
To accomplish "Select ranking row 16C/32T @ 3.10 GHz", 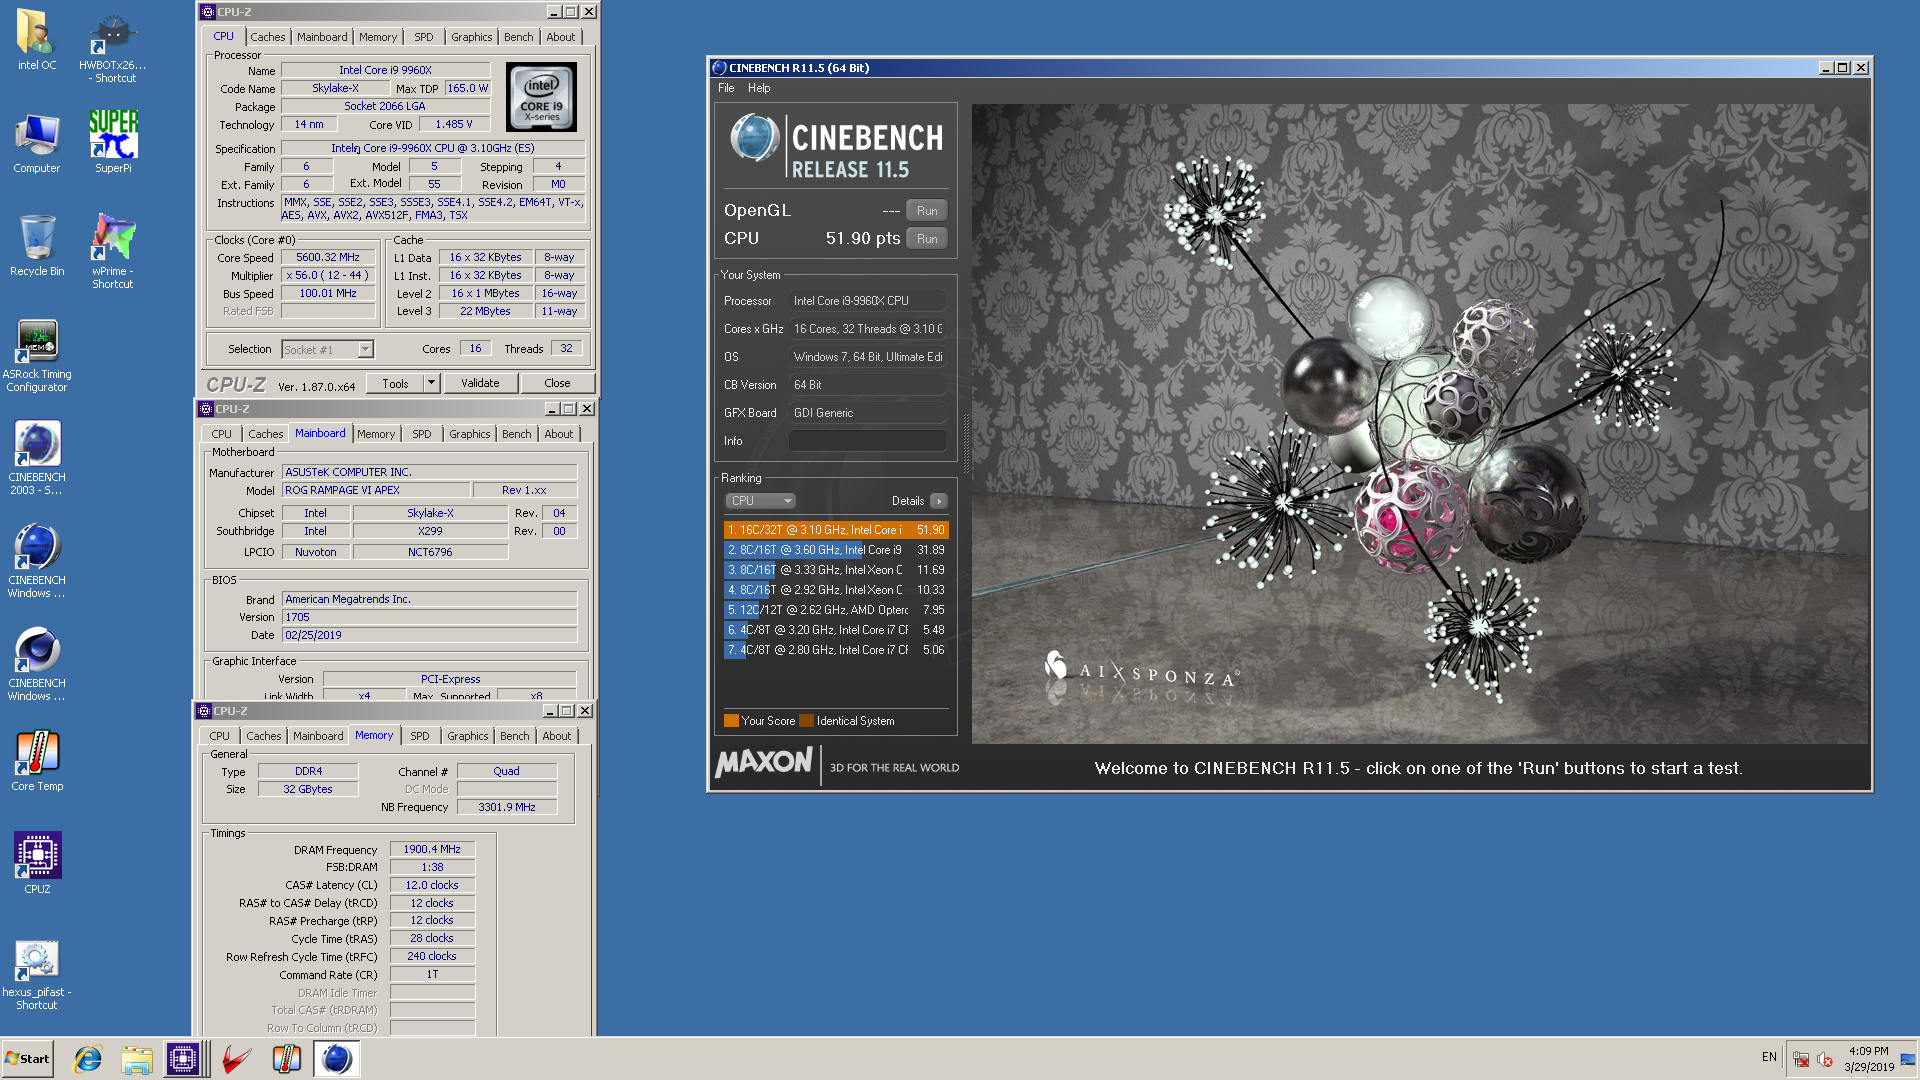I will [x=836, y=530].
